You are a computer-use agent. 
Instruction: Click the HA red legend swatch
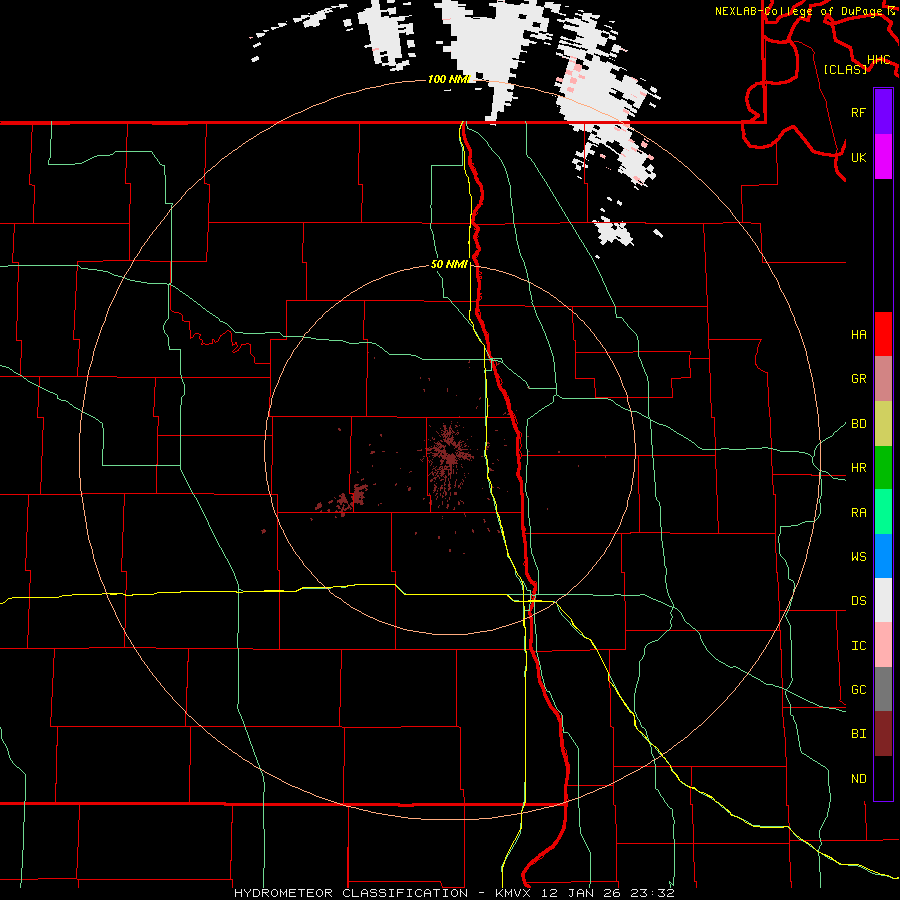click(883, 334)
